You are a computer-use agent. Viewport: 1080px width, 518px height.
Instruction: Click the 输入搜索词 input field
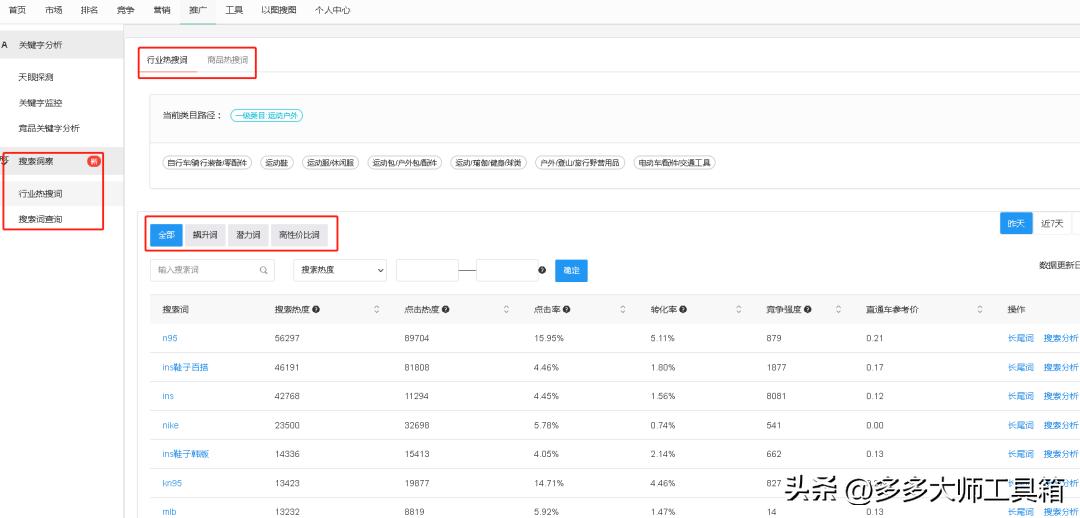pyautogui.click(x=203, y=270)
